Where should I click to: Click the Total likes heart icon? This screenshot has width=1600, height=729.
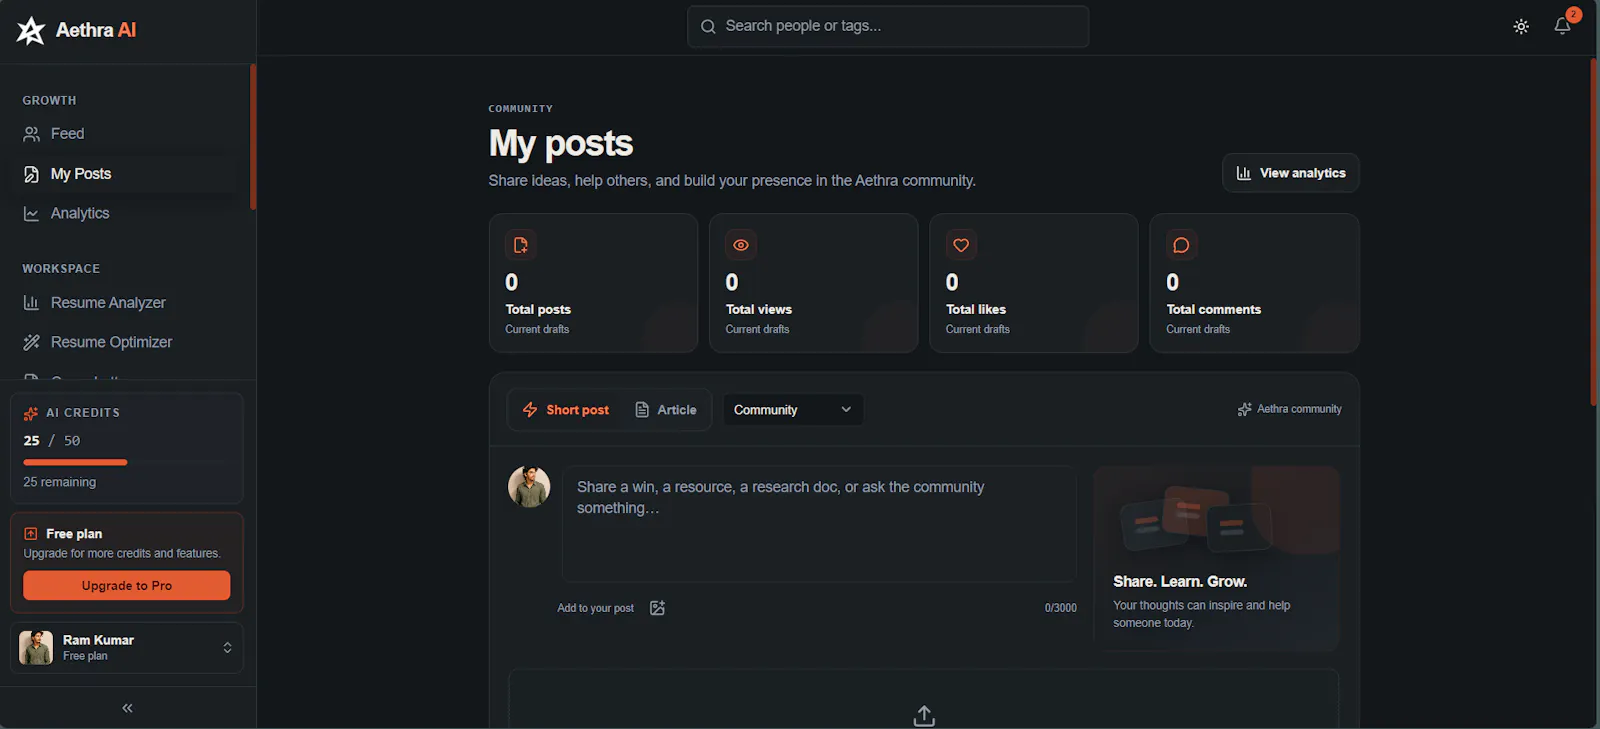[x=961, y=245]
